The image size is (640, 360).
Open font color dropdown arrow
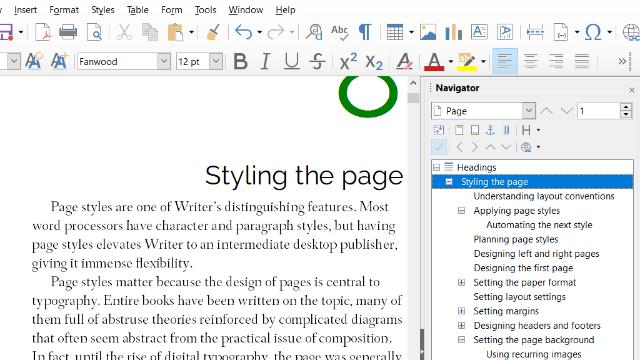(x=451, y=62)
